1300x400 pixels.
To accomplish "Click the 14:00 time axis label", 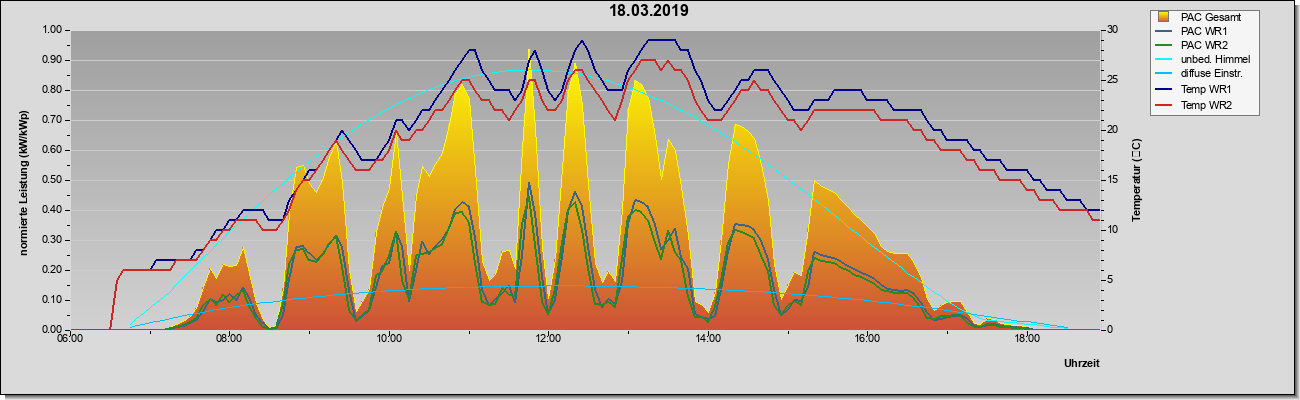I will 708,340.
